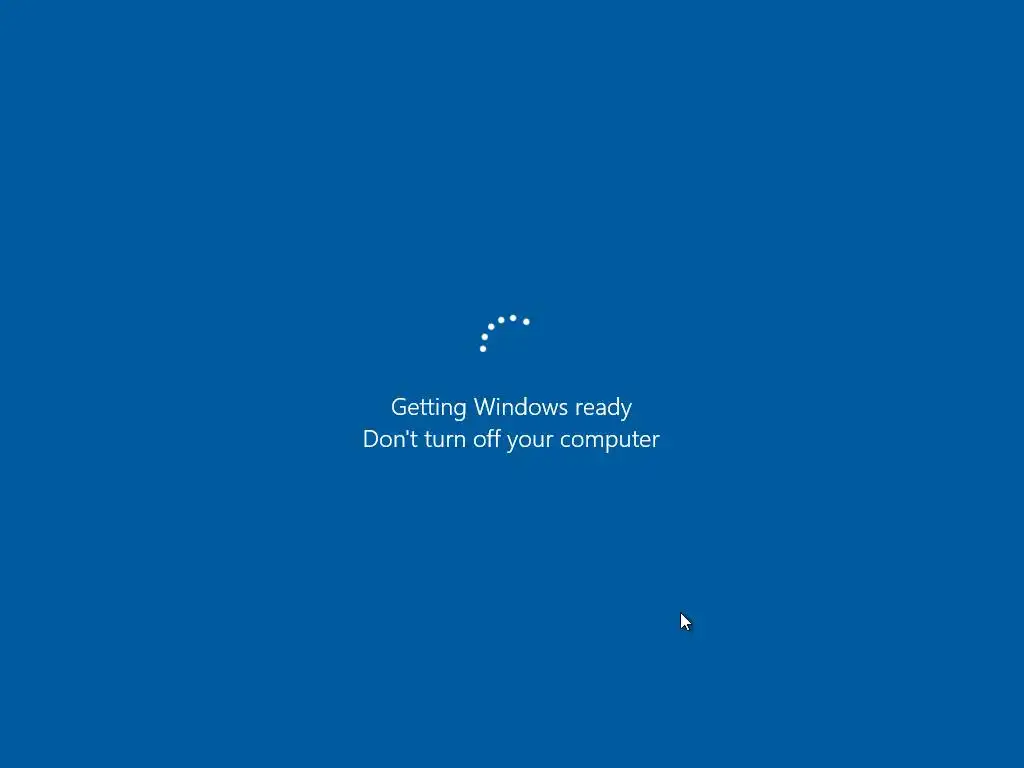The image size is (1024, 768).
Task: Click the capital letter "D" in Don't
Action: [x=371, y=439]
